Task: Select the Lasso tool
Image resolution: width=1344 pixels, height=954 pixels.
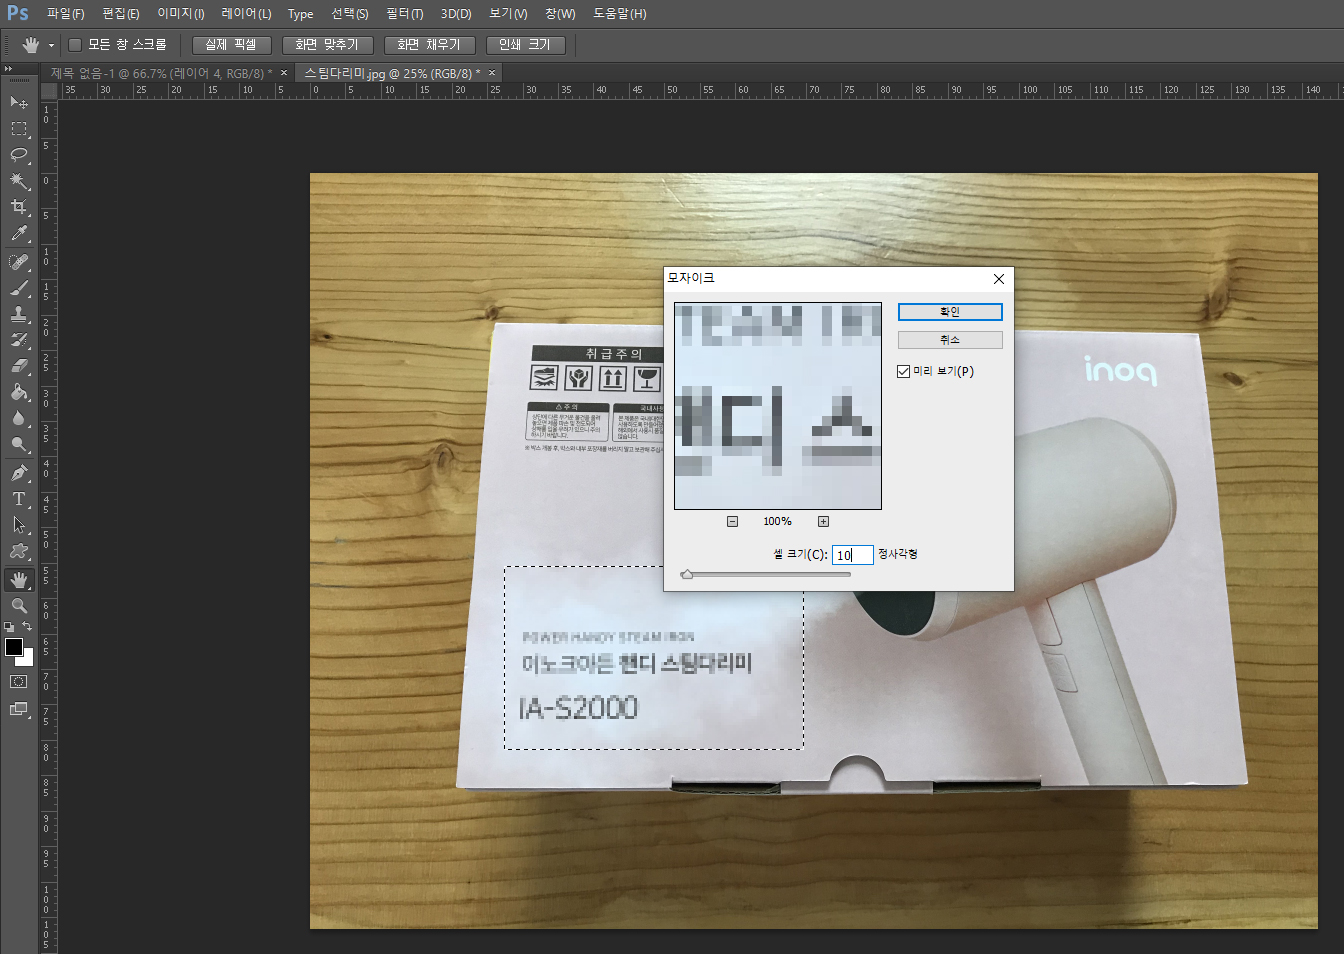Action: click(19, 155)
